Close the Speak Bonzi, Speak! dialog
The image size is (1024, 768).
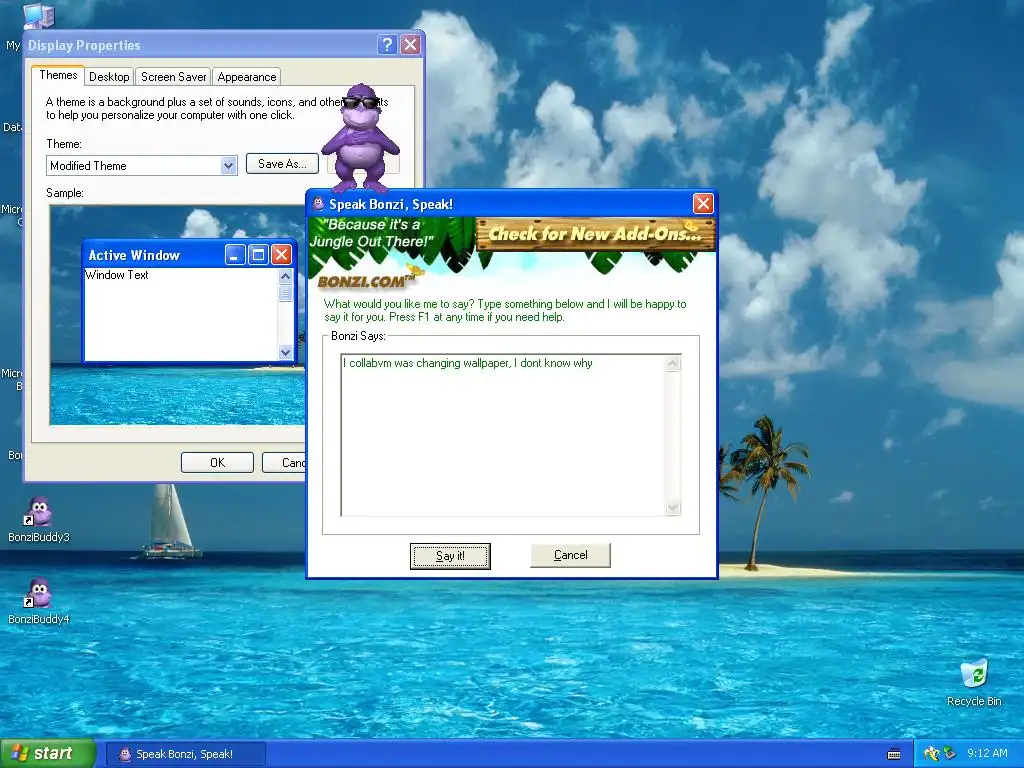pos(703,204)
